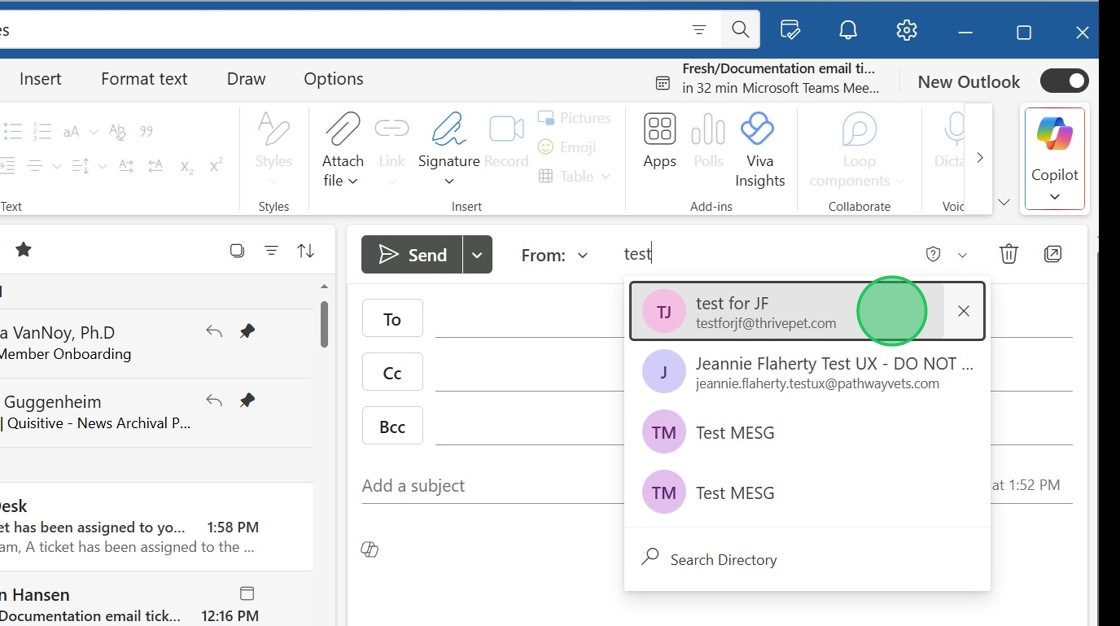Open the Copilot button in ribbon

tap(1054, 157)
